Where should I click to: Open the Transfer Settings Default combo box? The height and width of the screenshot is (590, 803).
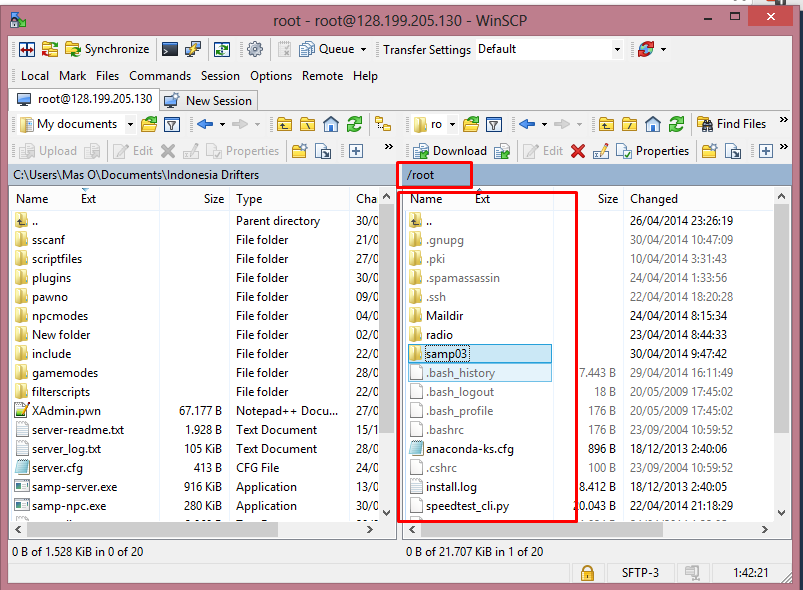click(x=550, y=49)
